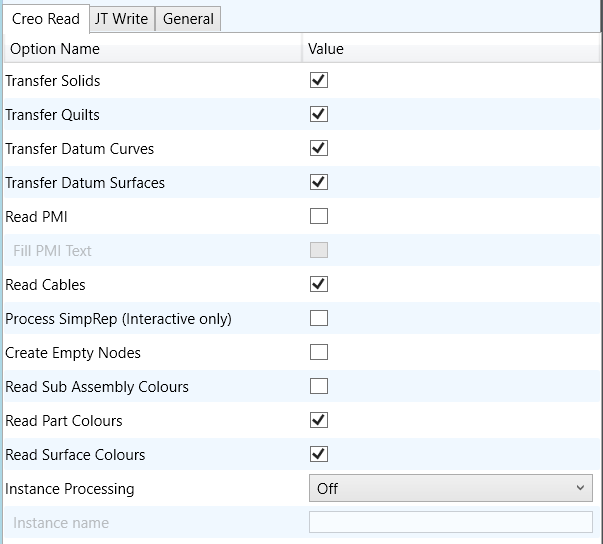The width and height of the screenshot is (603, 544).
Task: Click the Value column header
Action: tap(451, 49)
